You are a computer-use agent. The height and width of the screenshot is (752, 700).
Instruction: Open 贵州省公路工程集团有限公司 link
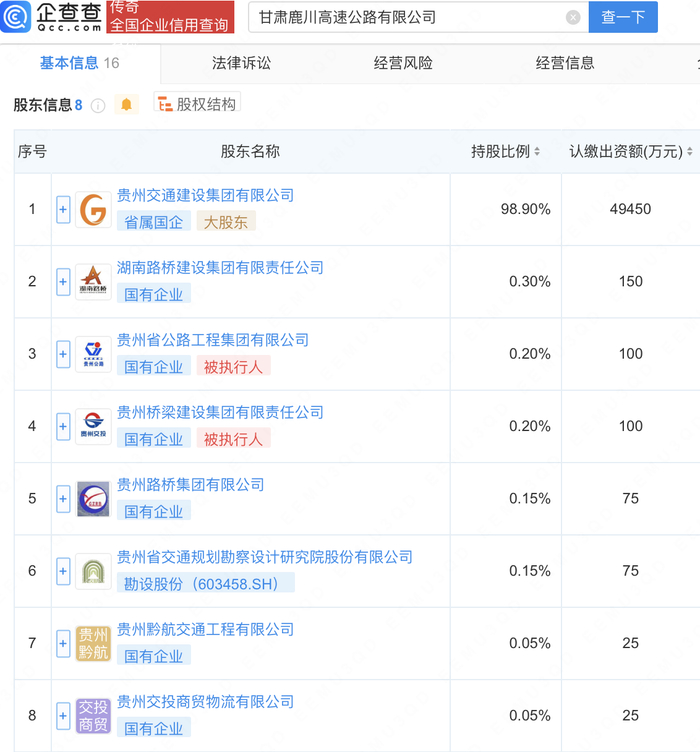pos(213,340)
